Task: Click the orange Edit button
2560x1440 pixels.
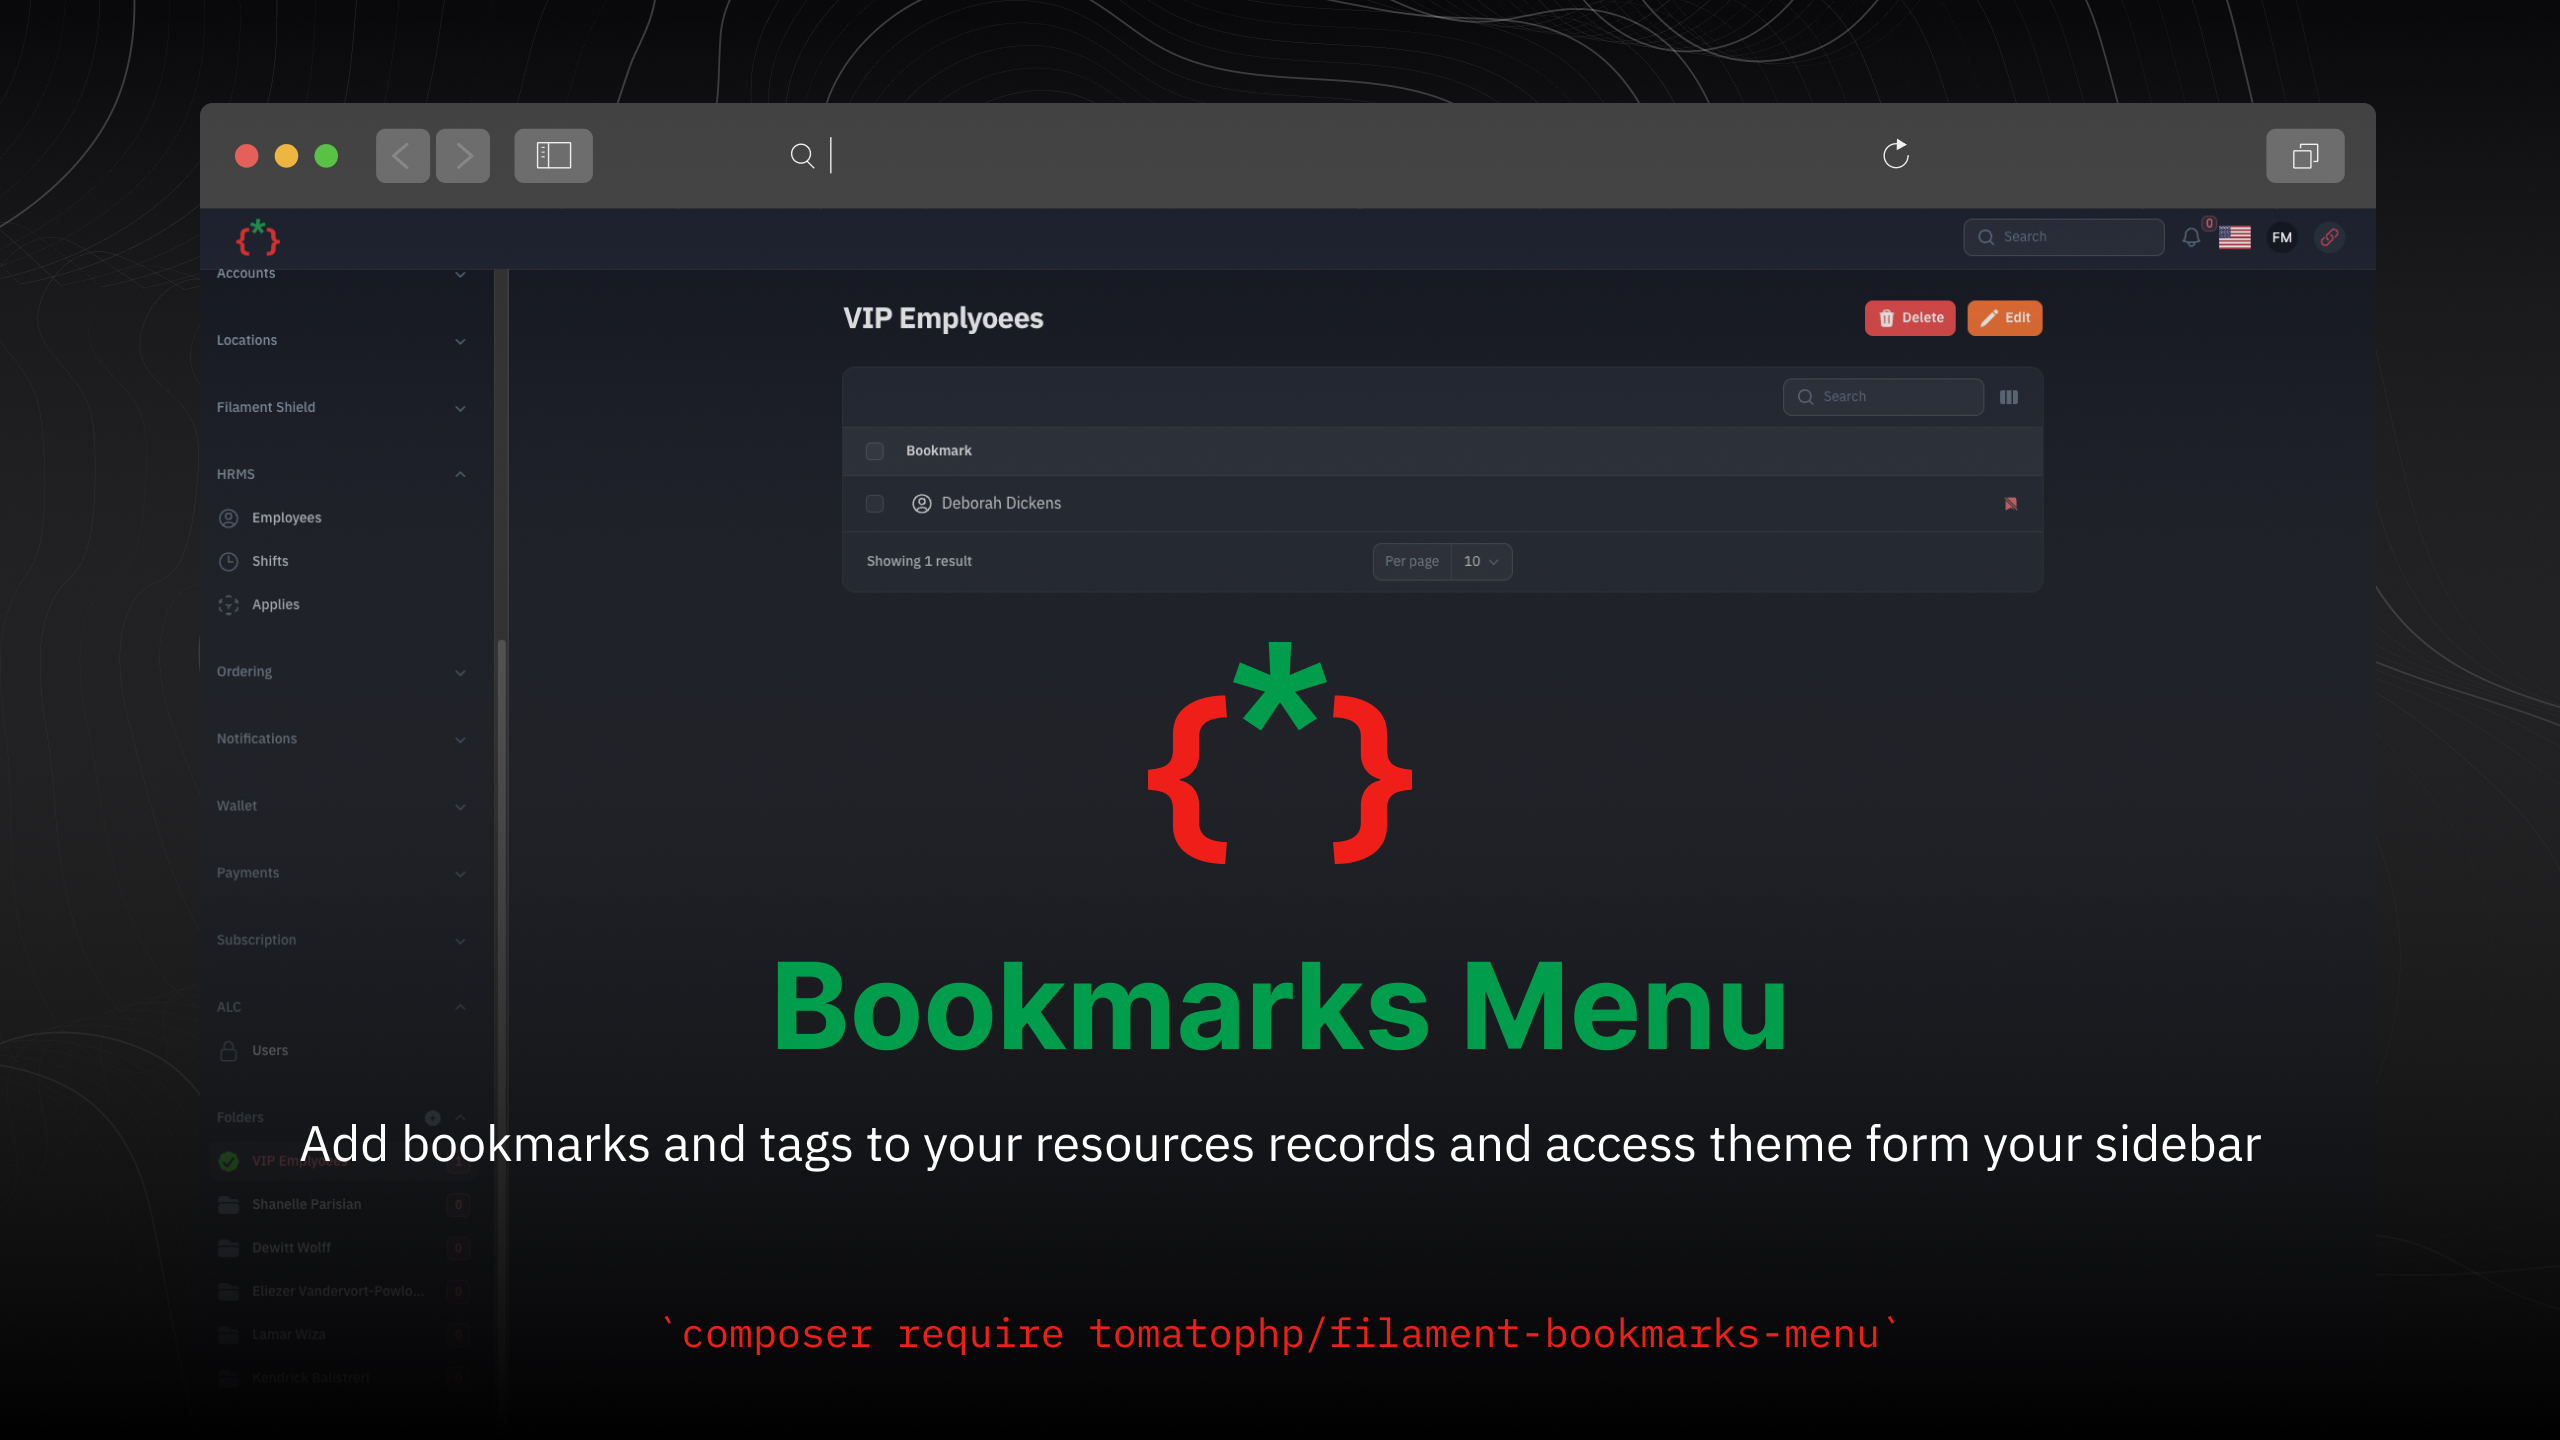Action: click(2004, 318)
